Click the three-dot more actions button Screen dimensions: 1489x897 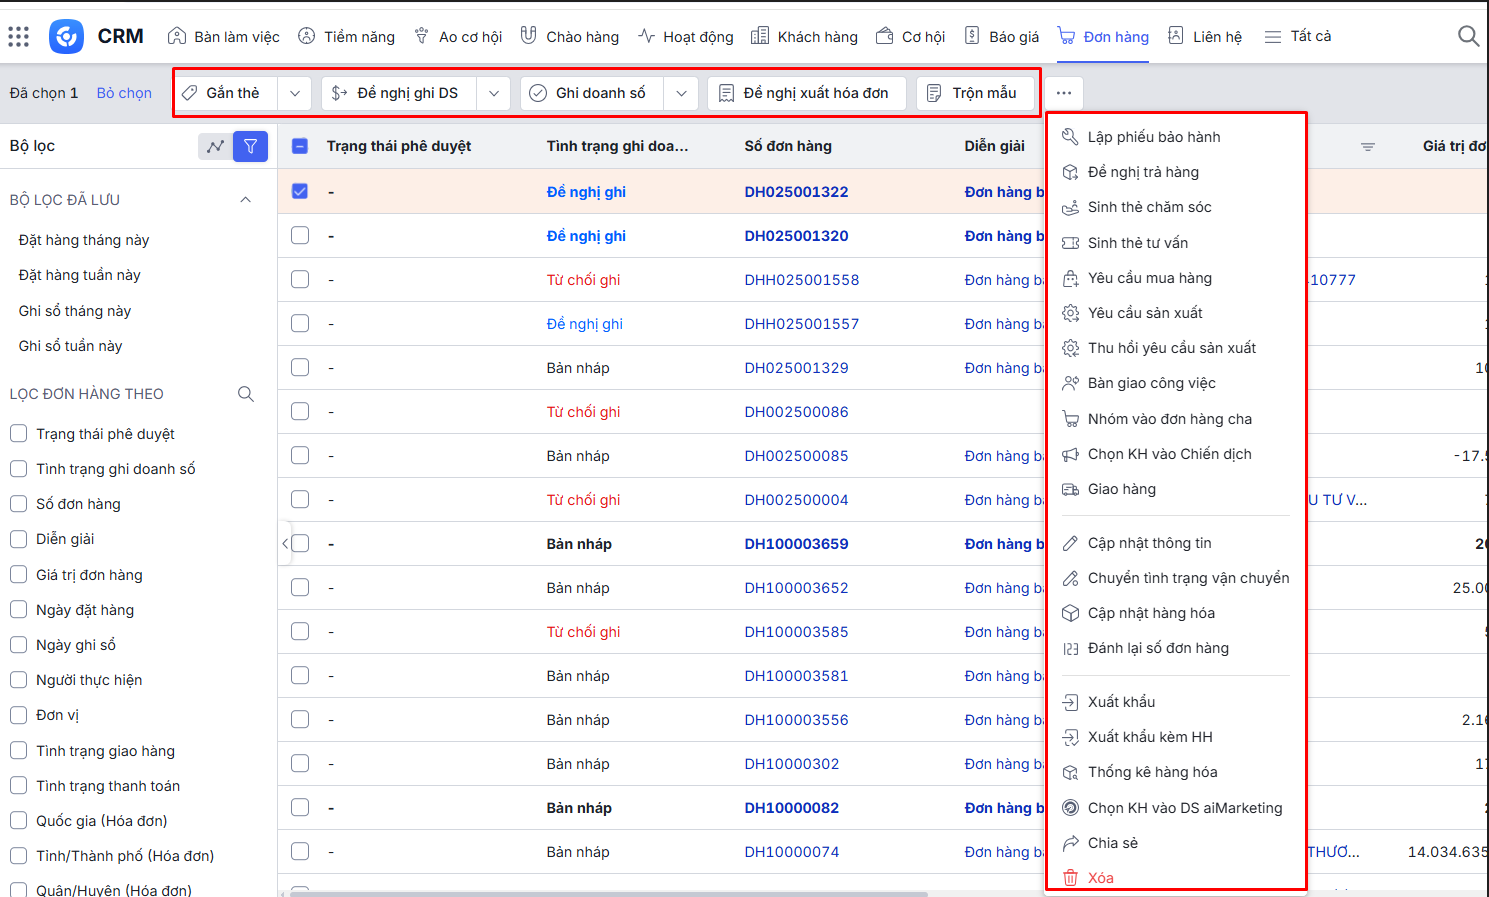point(1063,93)
